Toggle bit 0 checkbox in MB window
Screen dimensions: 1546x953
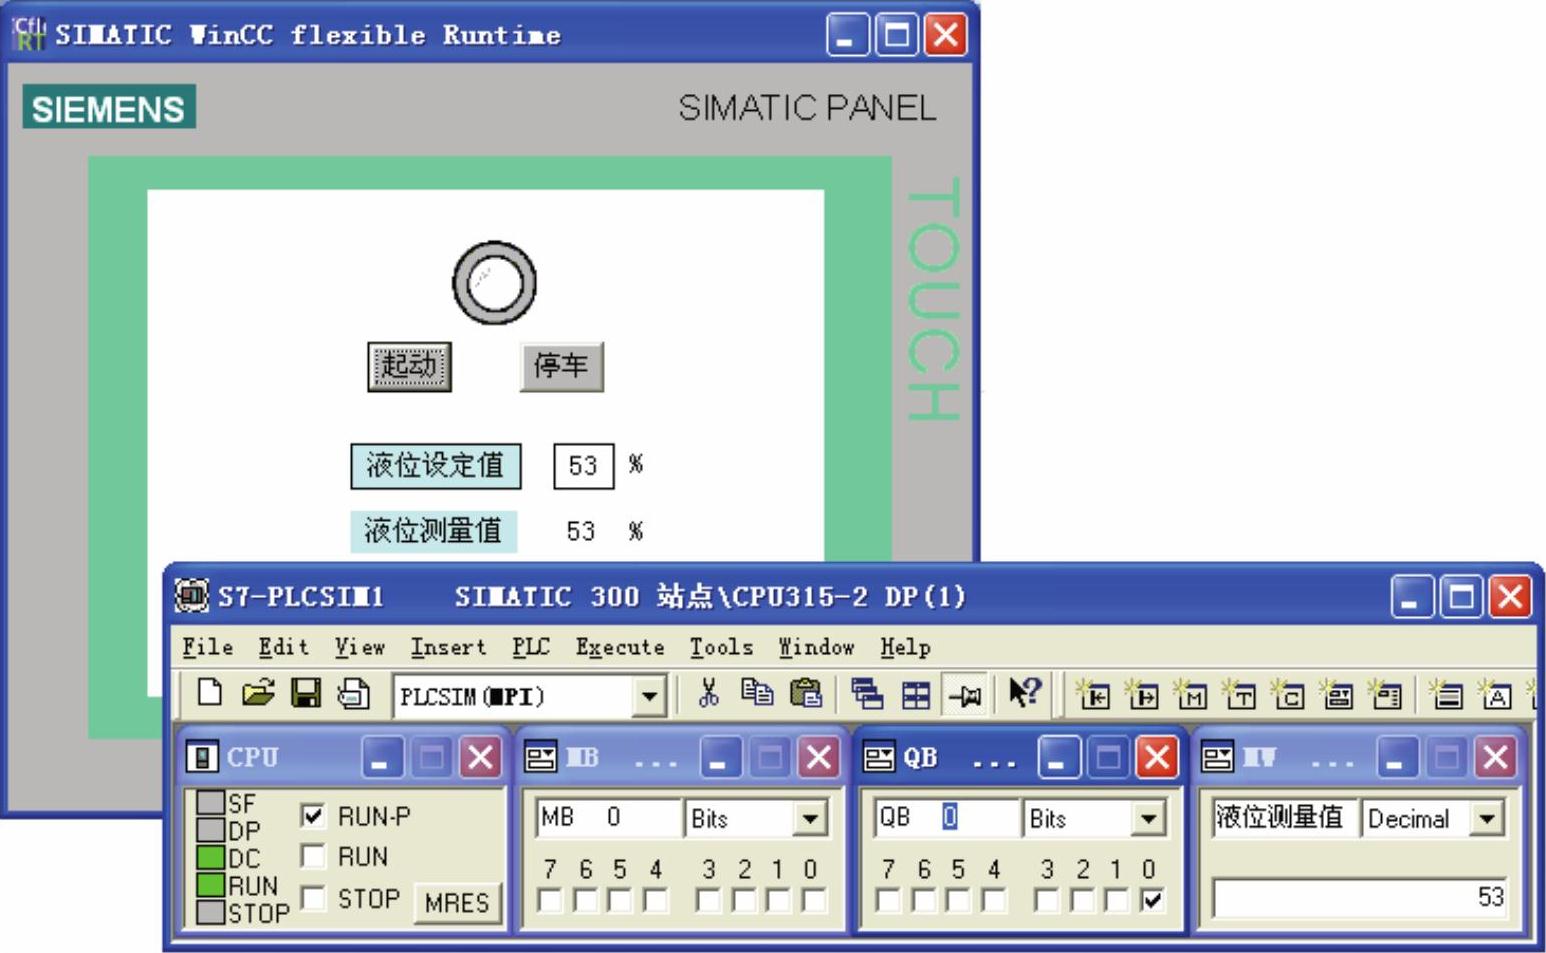pos(813,901)
